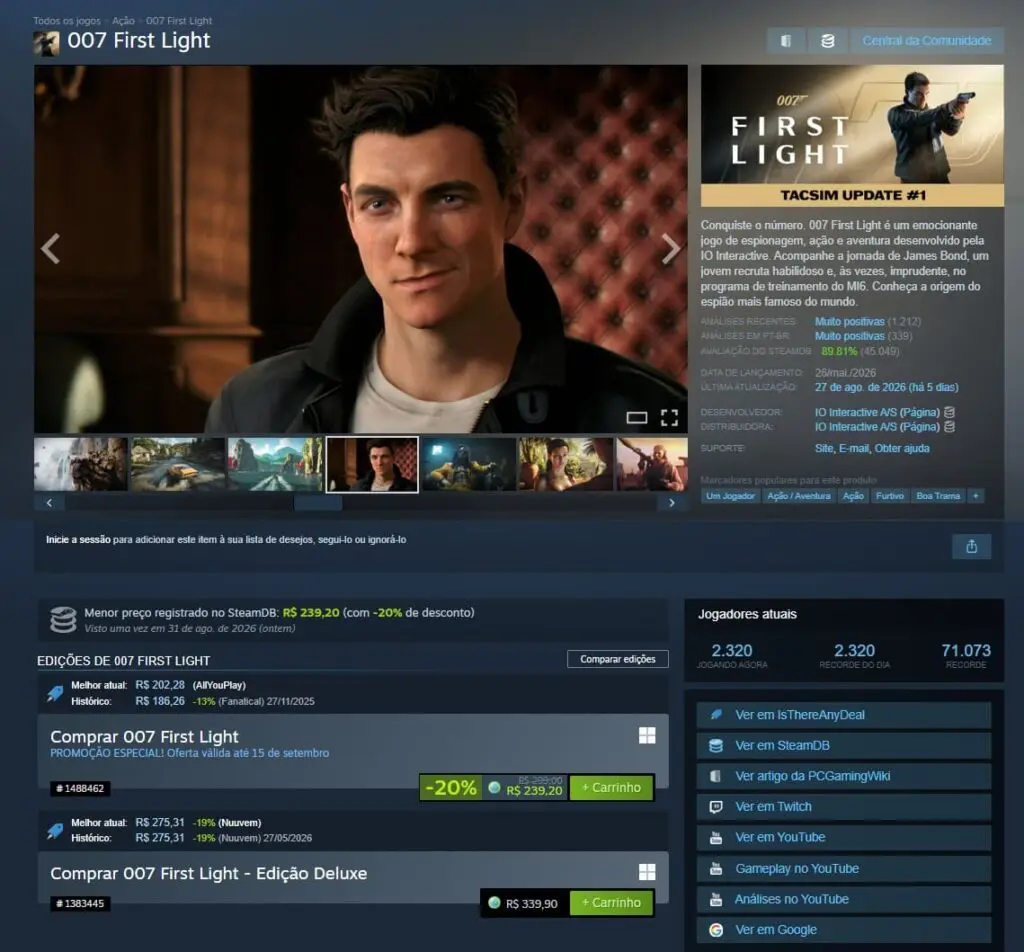Viewport: 1024px width, 952px height.
Task: Open Ver em Google
Action: [x=844, y=930]
